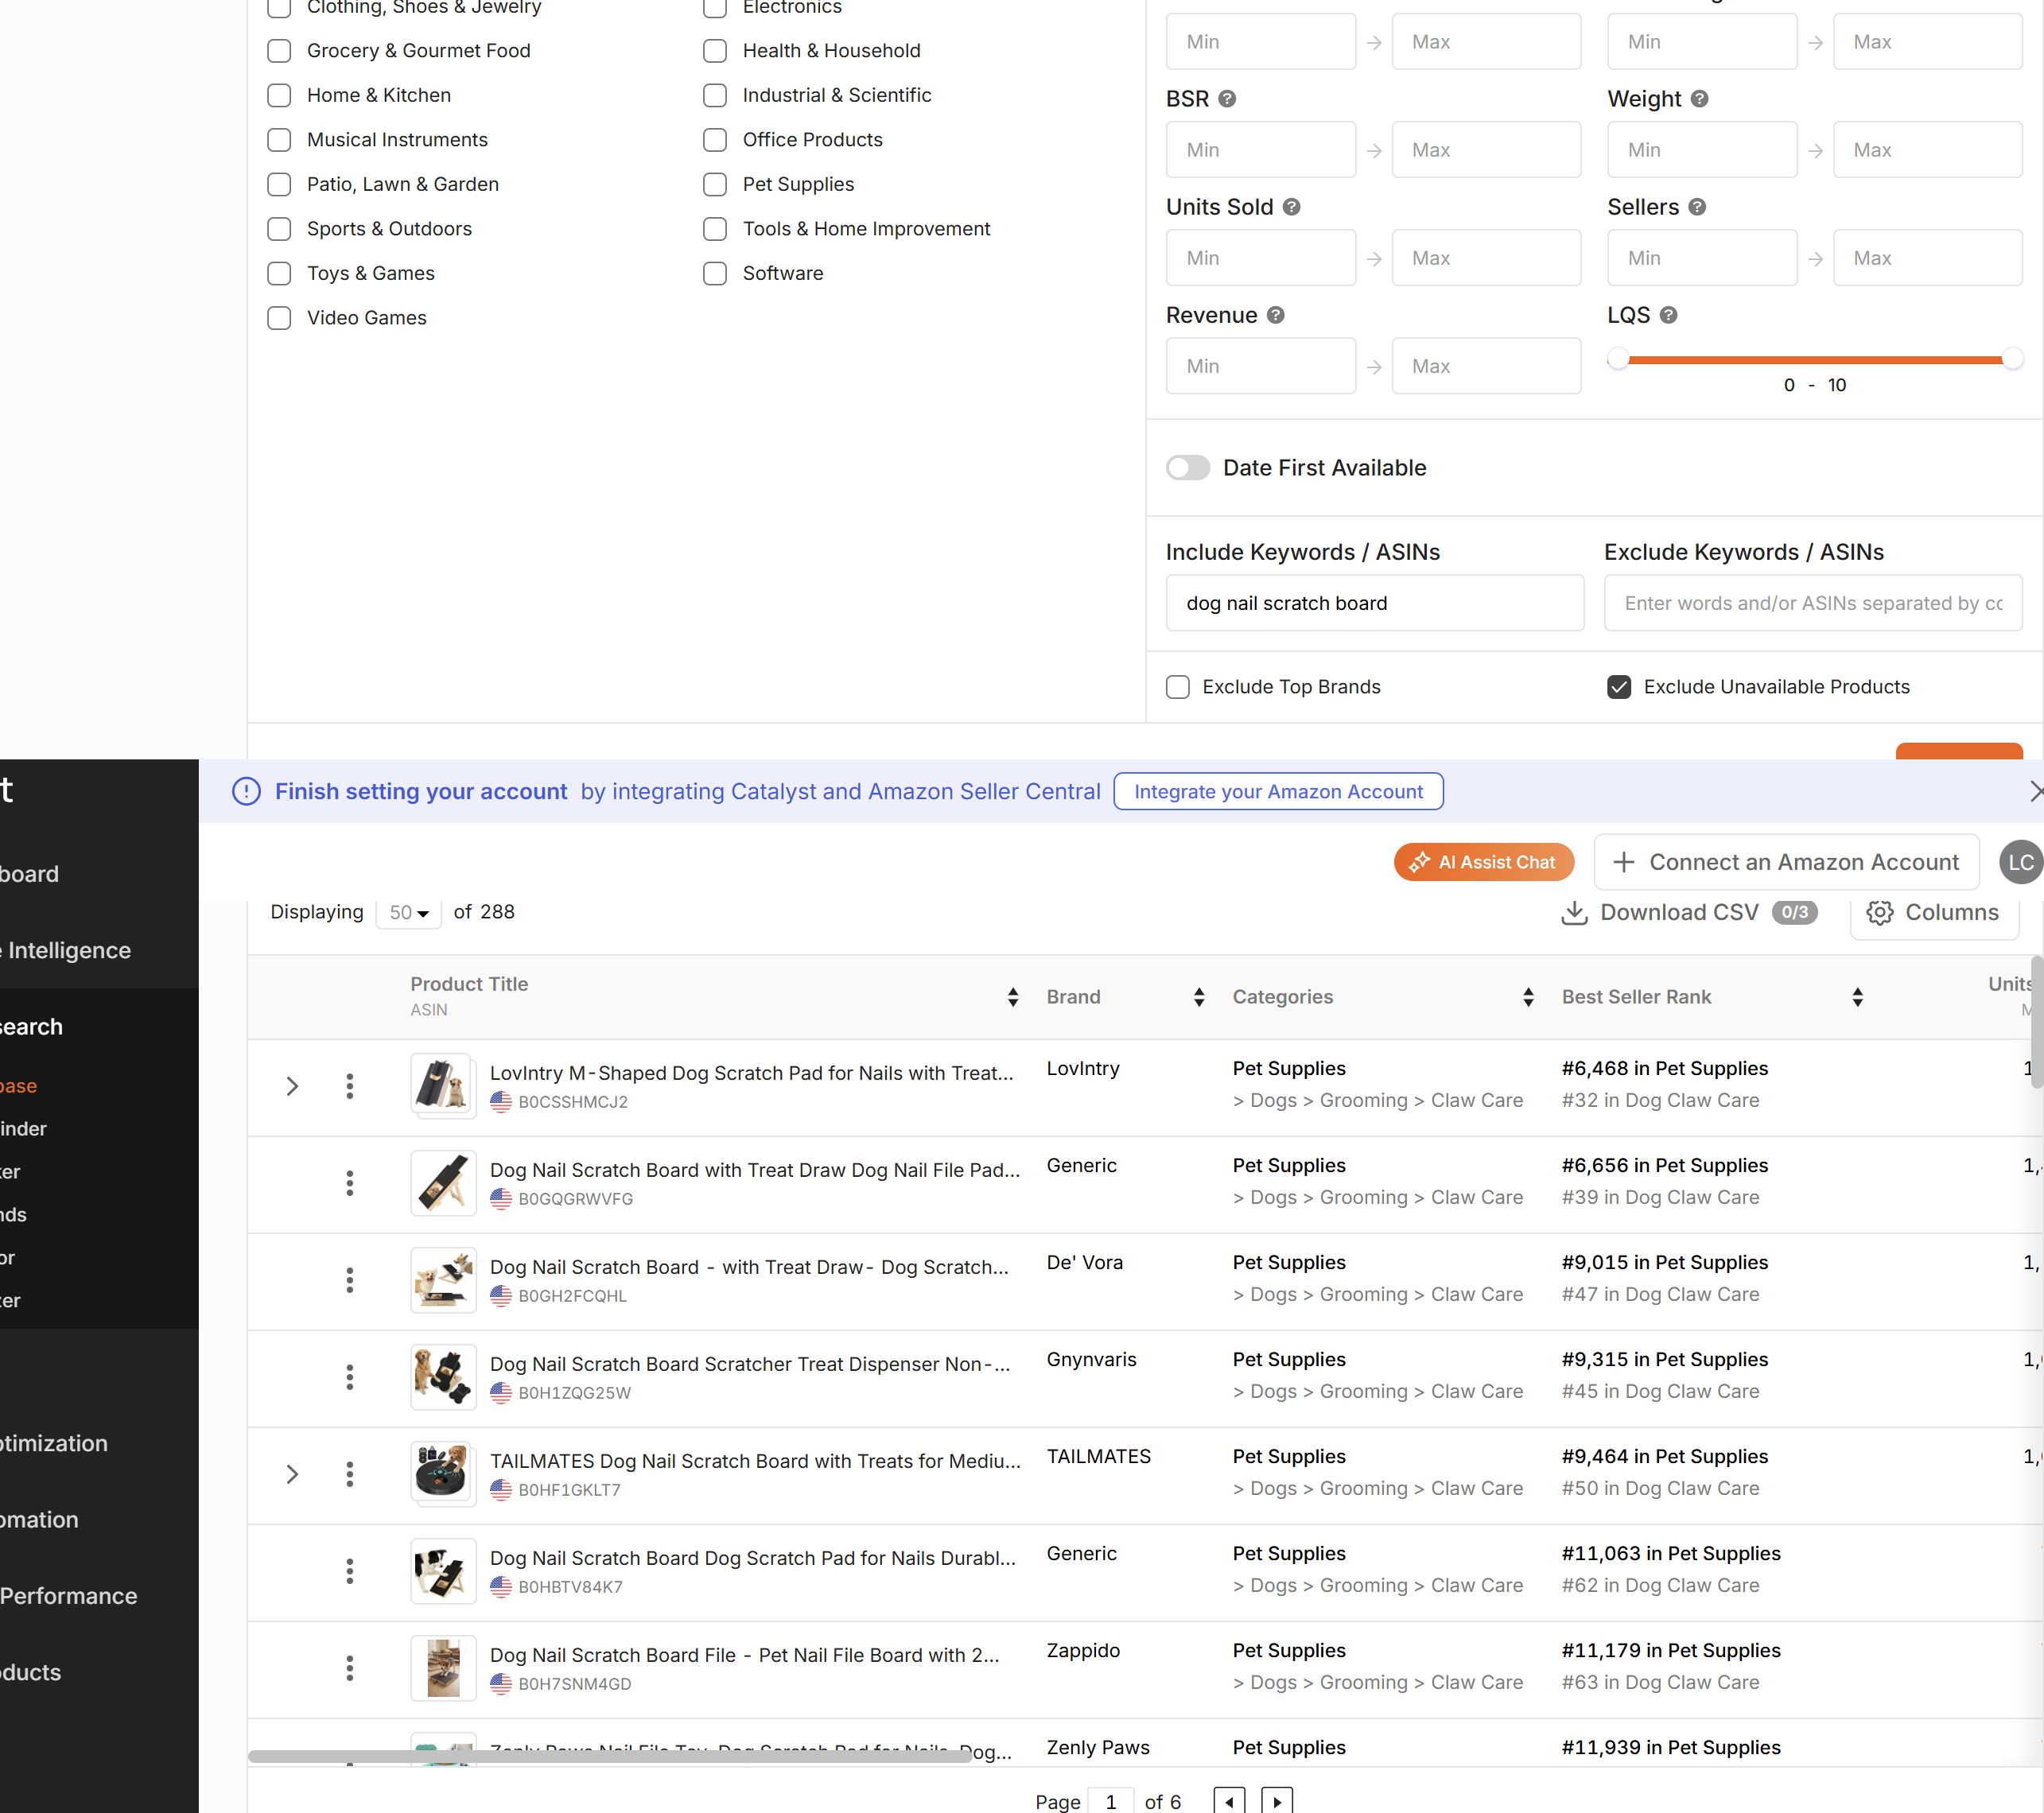Open the kebab menu for LovIntry row
This screenshot has width=2044, height=1813.
click(x=350, y=1087)
